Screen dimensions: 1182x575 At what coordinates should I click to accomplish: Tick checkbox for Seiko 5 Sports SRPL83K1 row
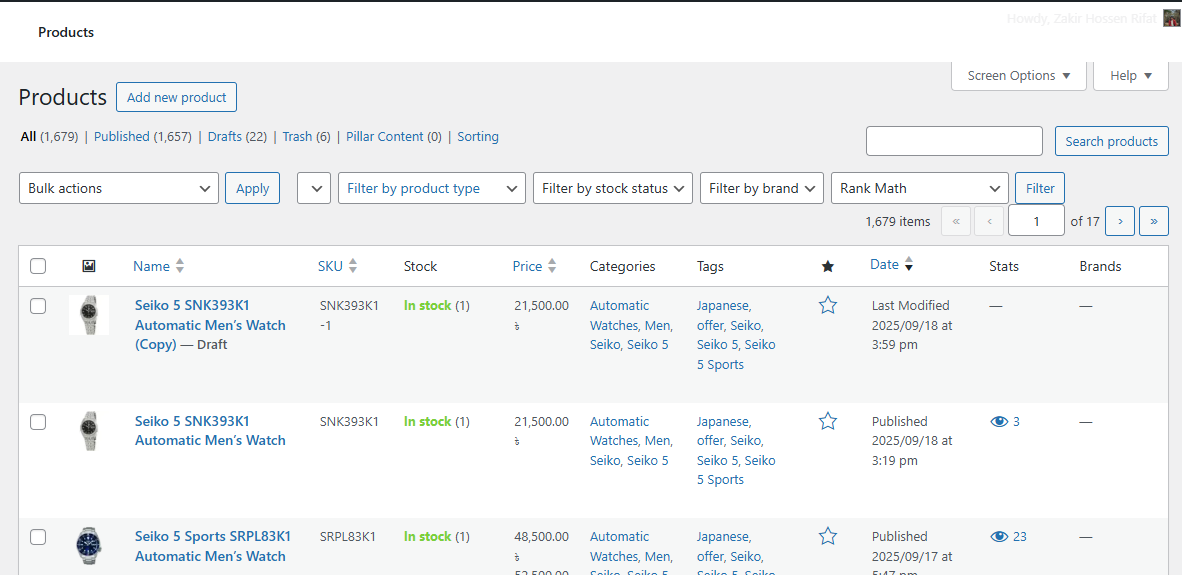pyautogui.click(x=38, y=537)
